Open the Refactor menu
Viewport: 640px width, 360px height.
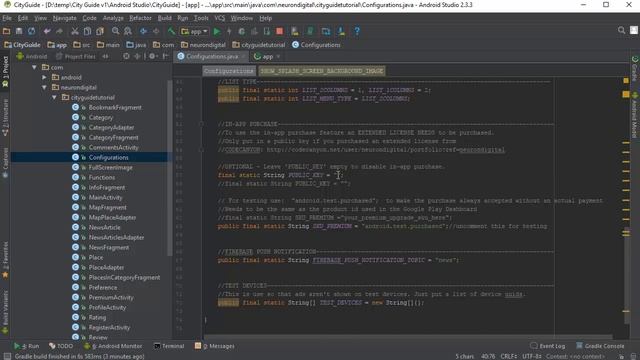(140, 18)
